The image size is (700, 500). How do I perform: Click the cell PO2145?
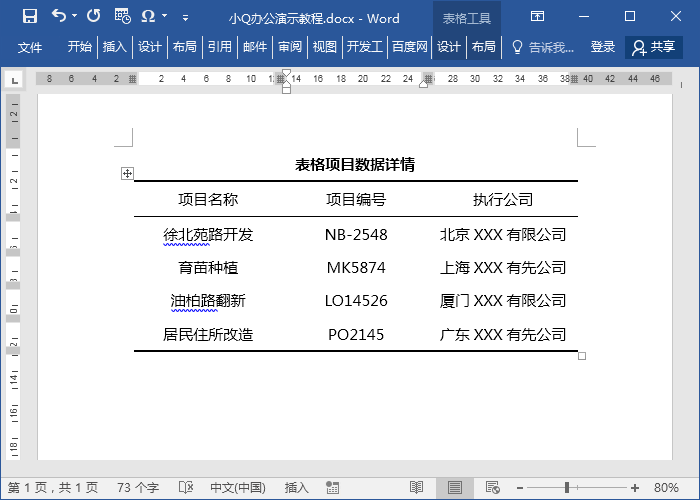coord(356,334)
